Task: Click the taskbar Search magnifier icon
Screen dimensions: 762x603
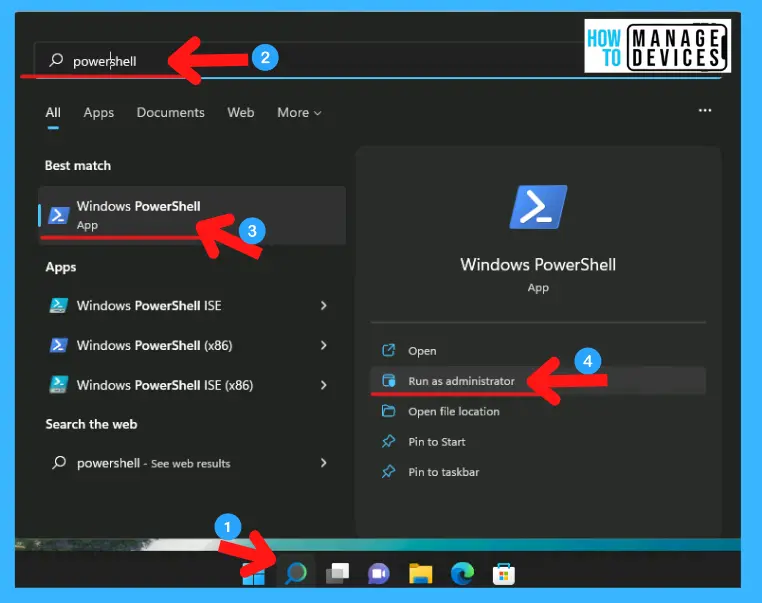Action: [295, 573]
